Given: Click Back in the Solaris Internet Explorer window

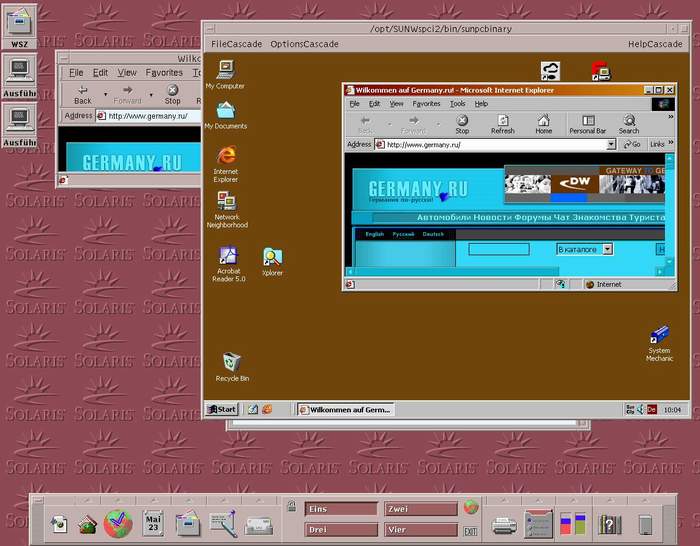Looking at the screenshot, I should [83, 95].
